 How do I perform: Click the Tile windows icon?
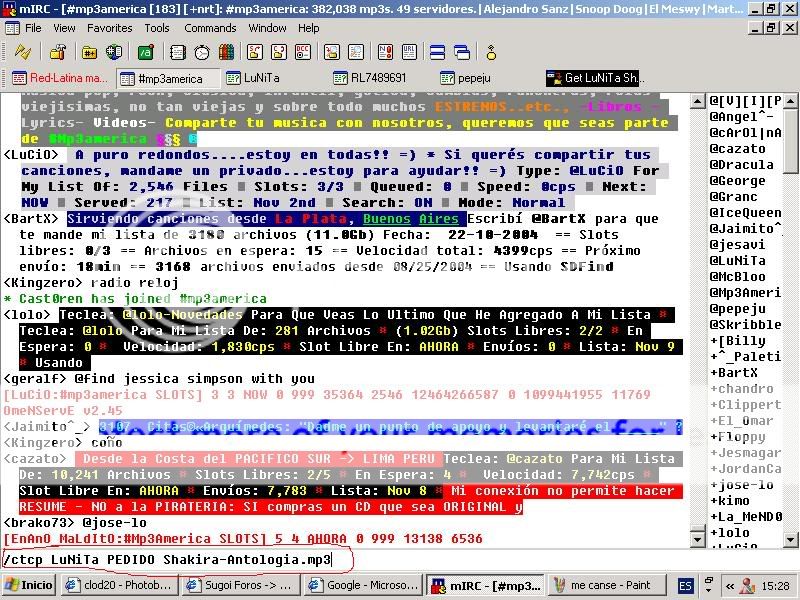pyautogui.click(x=437, y=52)
